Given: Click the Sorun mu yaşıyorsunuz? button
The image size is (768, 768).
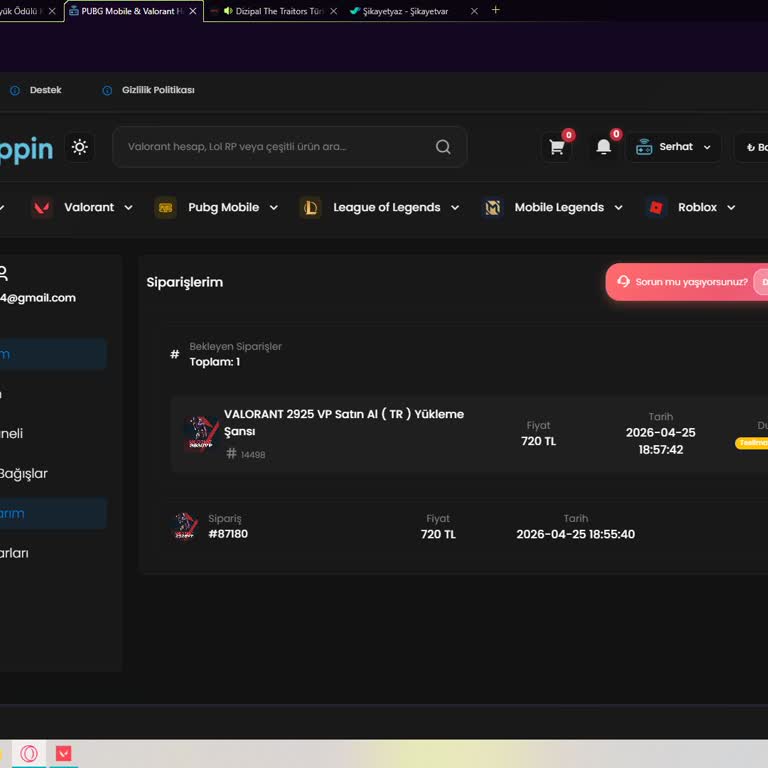Looking at the screenshot, I should tap(691, 282).
